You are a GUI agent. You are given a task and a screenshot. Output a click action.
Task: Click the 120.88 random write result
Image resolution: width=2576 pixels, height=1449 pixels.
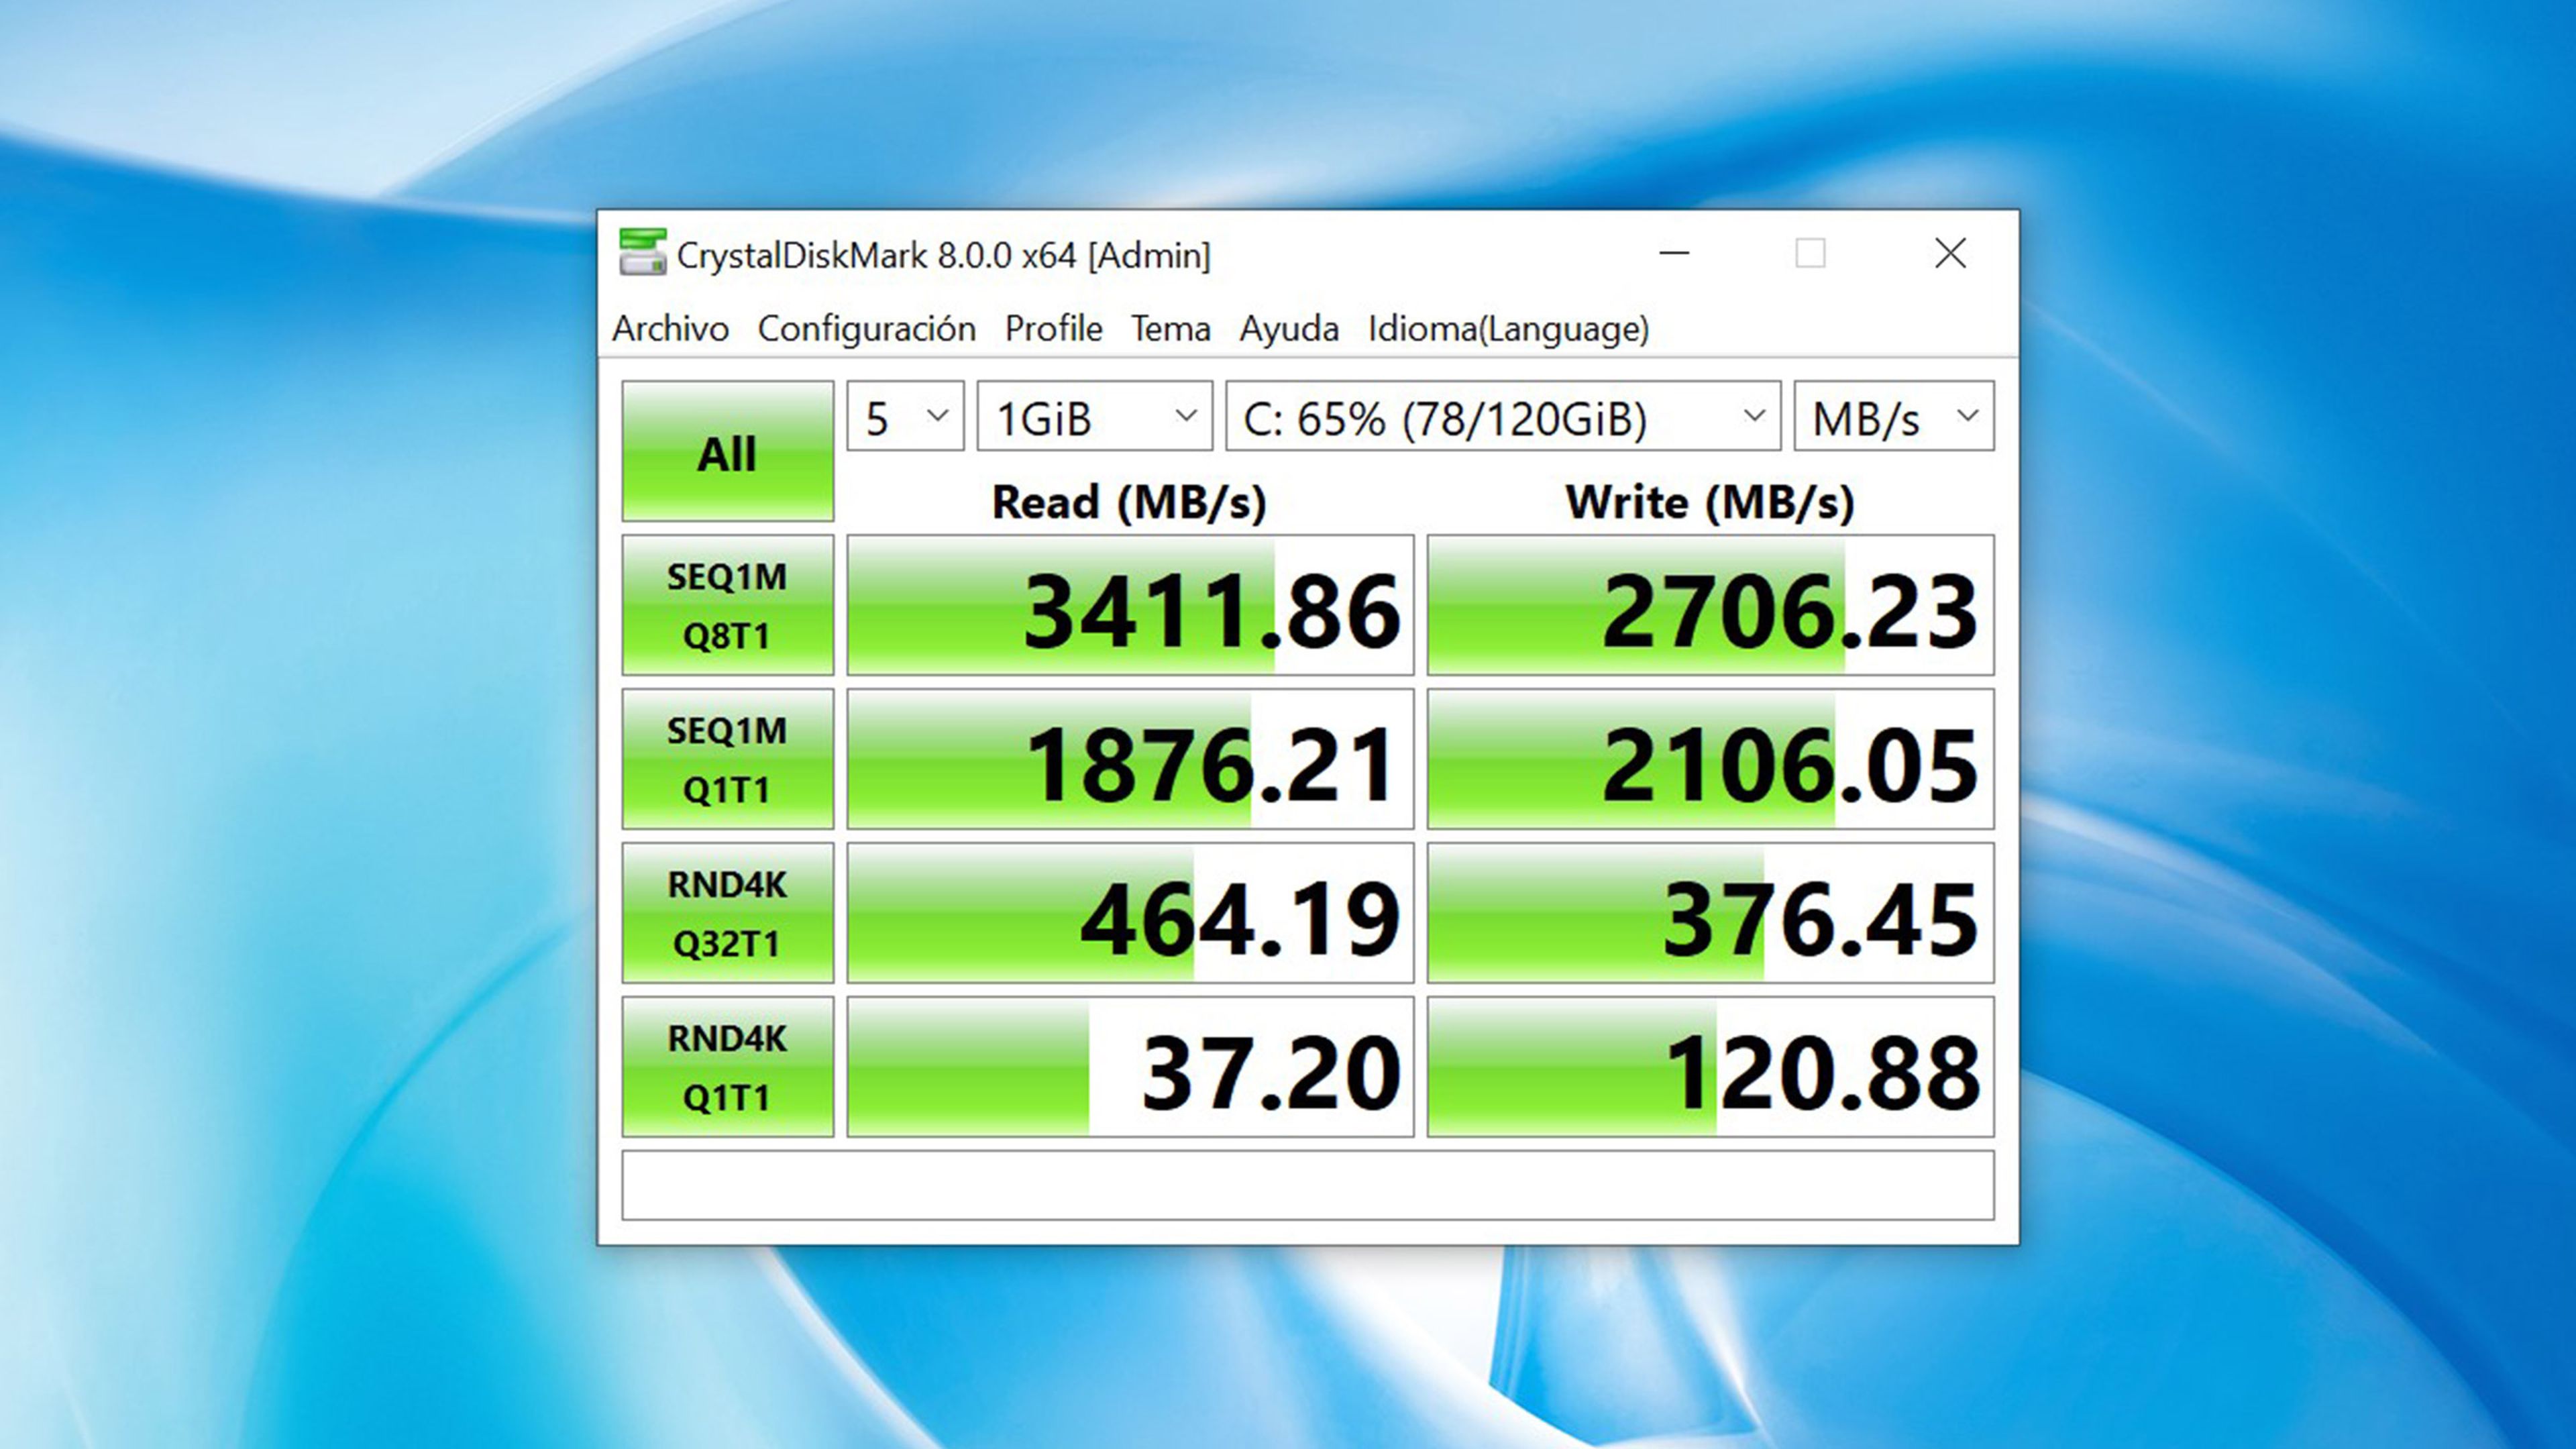1710,1068
